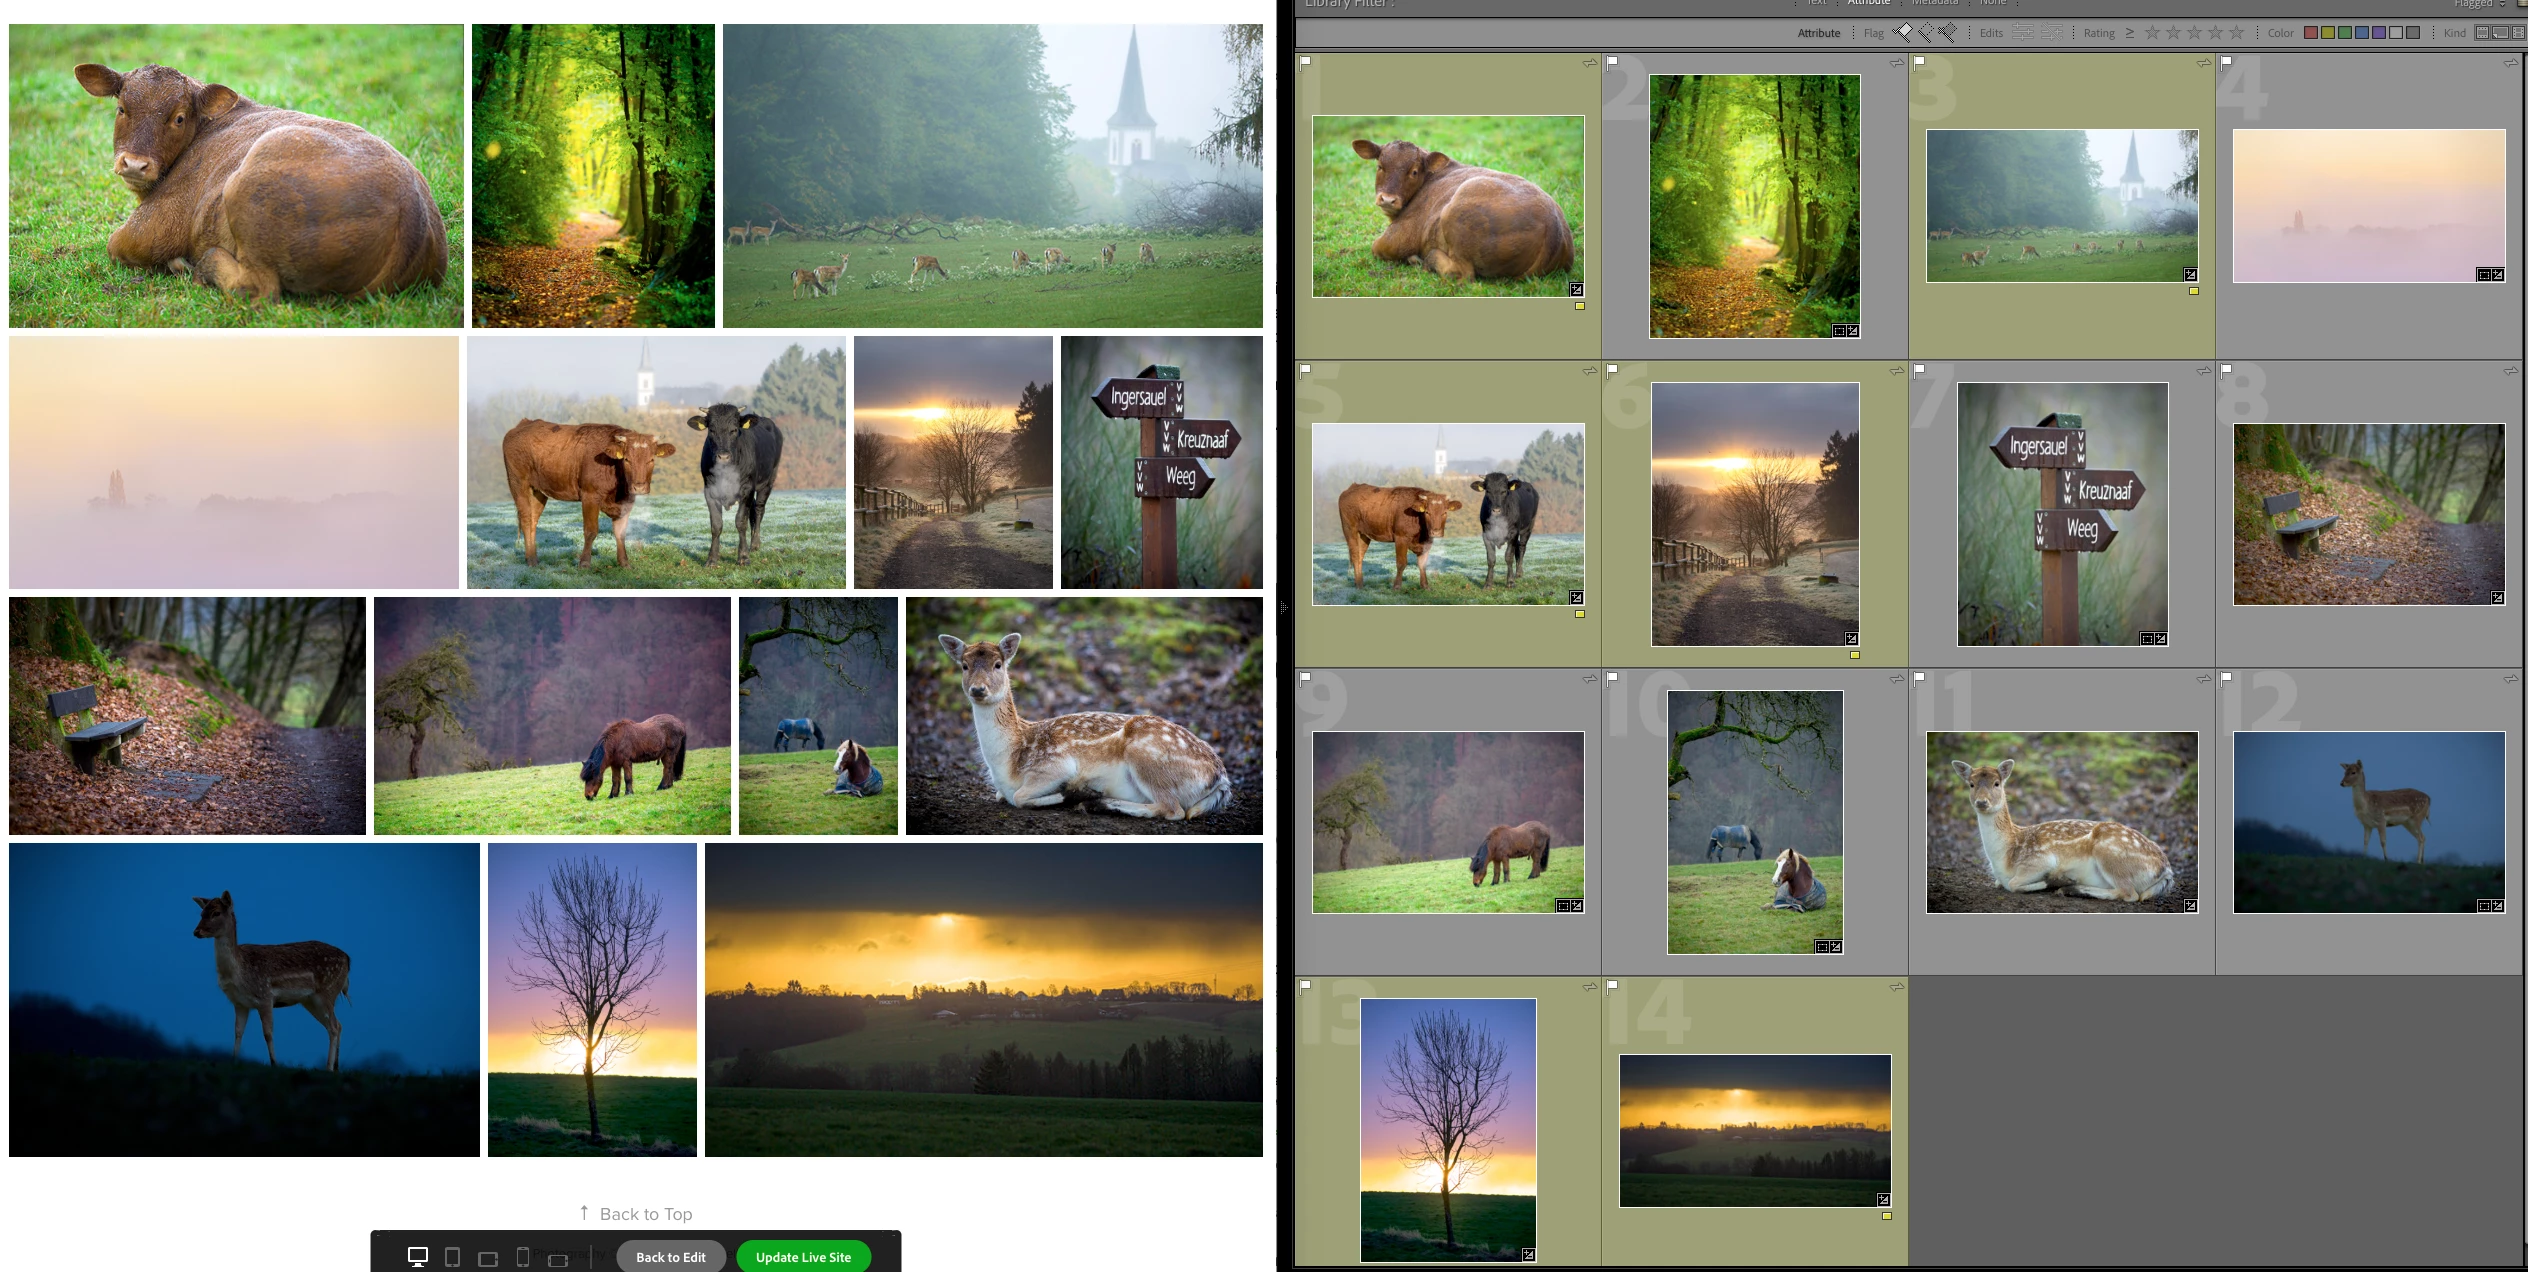Toggle flag on forest path cell 2
The height and width of the screenshot is (1272, 2528).
pos(1612,62)
